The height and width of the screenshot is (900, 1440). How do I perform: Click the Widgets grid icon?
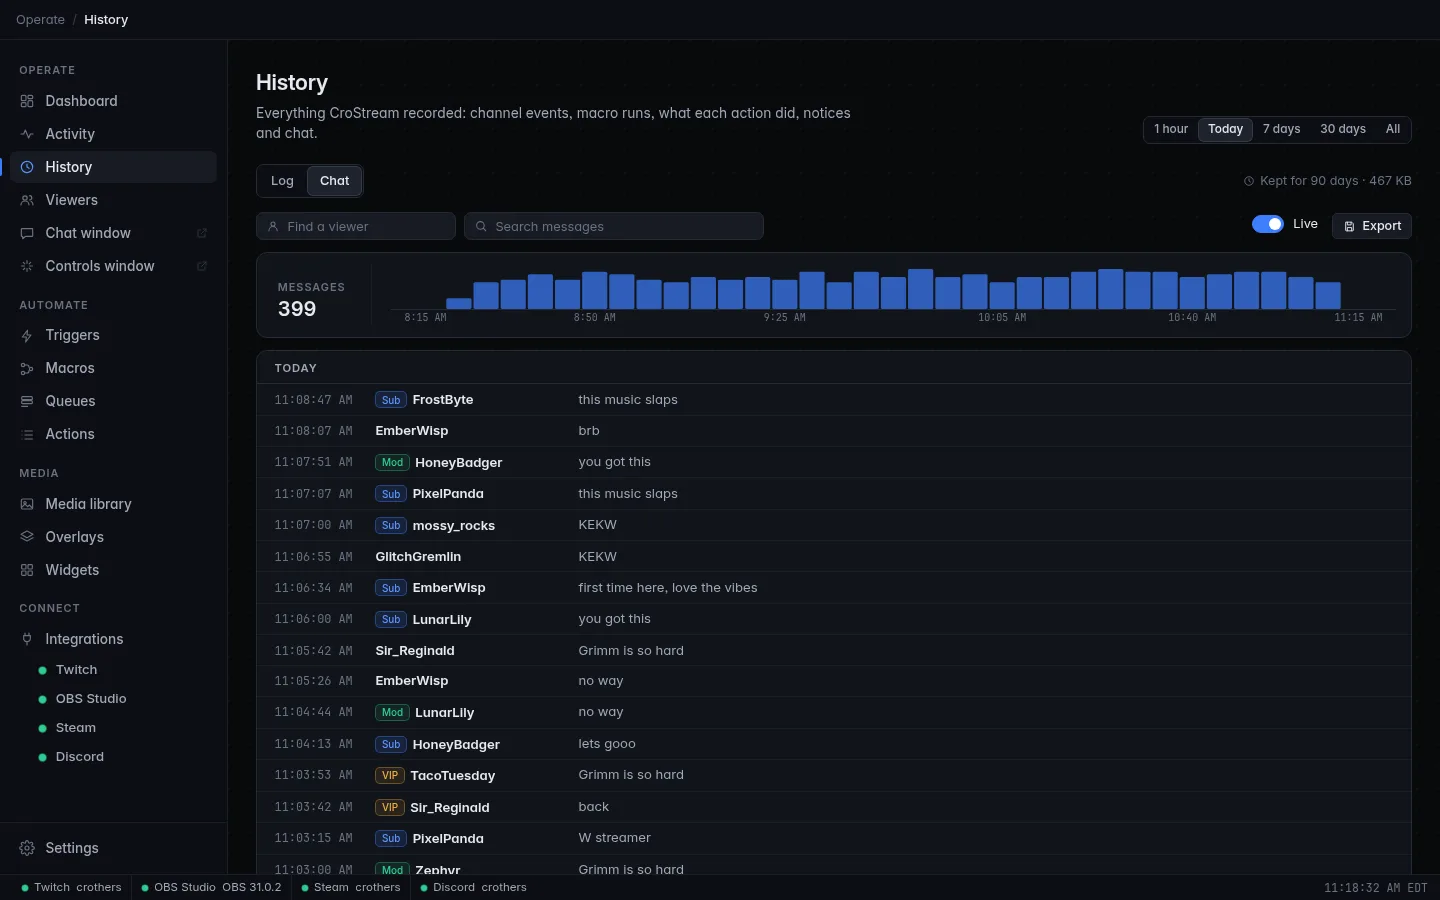point(27,570)
